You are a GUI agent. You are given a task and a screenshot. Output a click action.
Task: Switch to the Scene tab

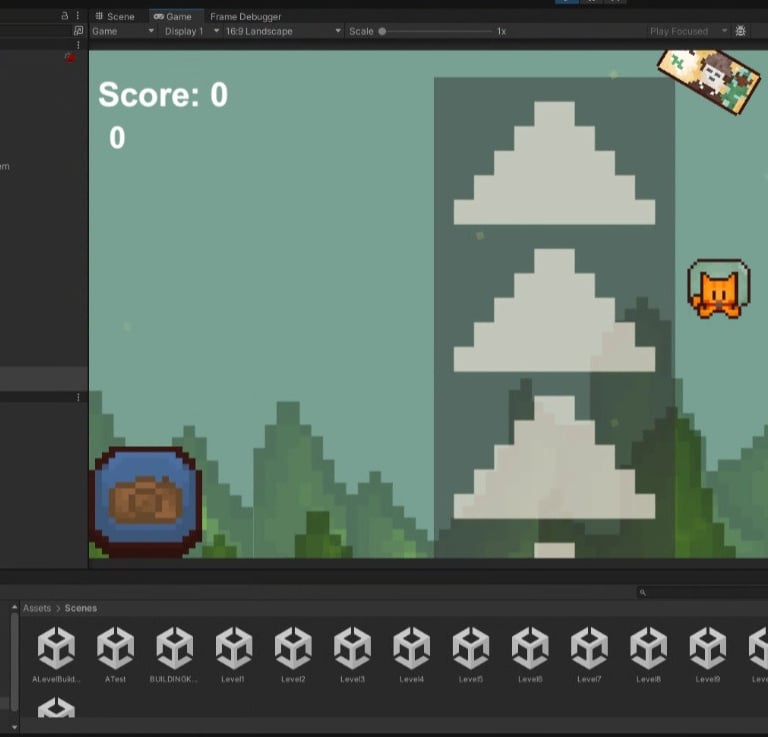[115, 17]
